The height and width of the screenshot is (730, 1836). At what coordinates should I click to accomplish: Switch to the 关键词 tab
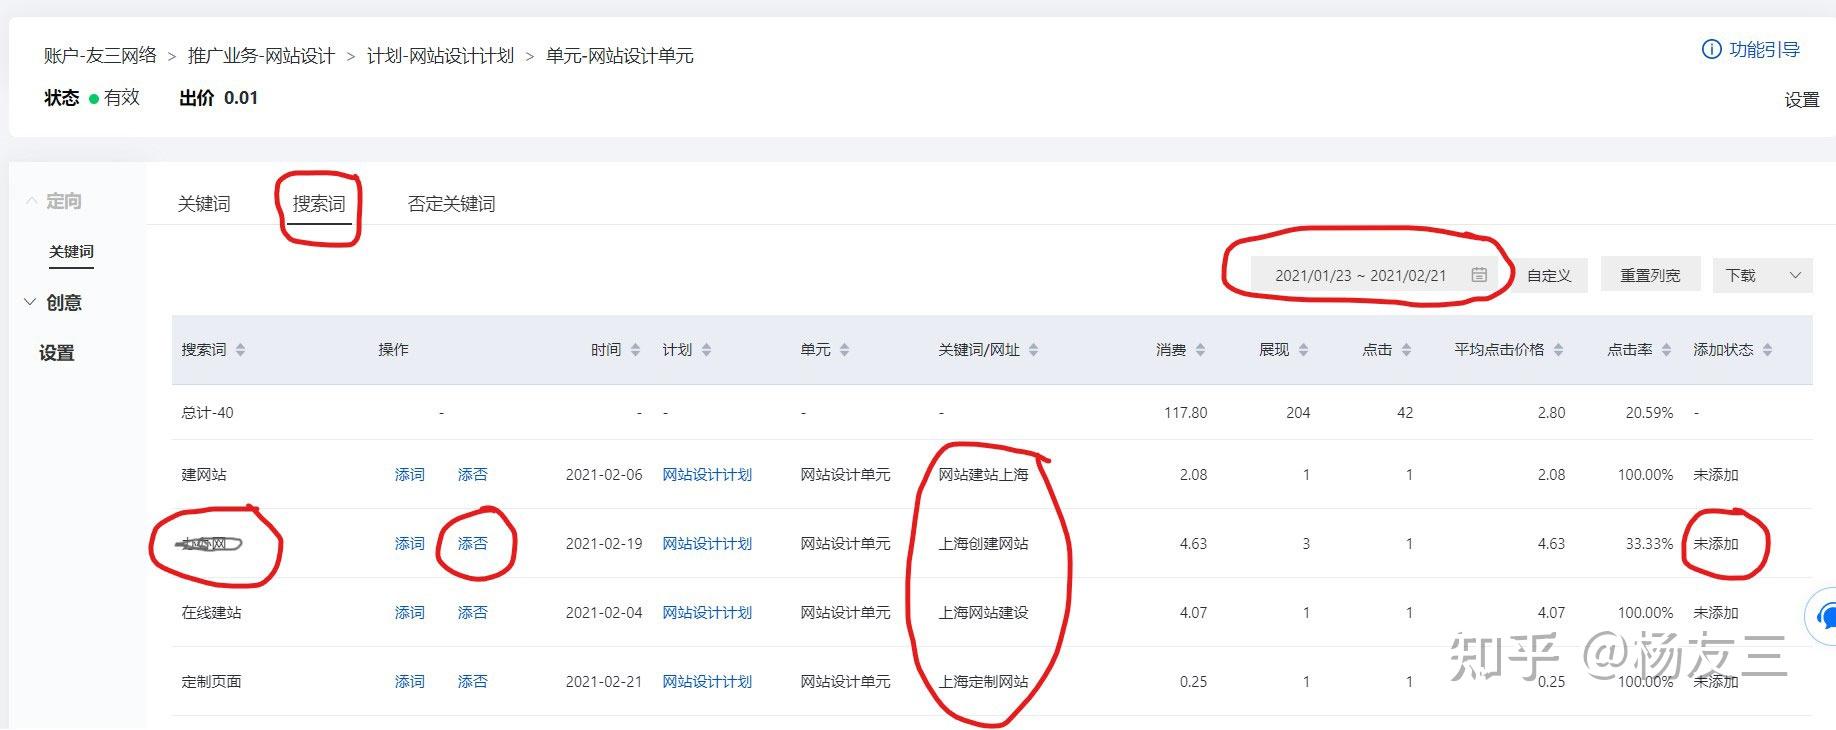pos(204,204)
